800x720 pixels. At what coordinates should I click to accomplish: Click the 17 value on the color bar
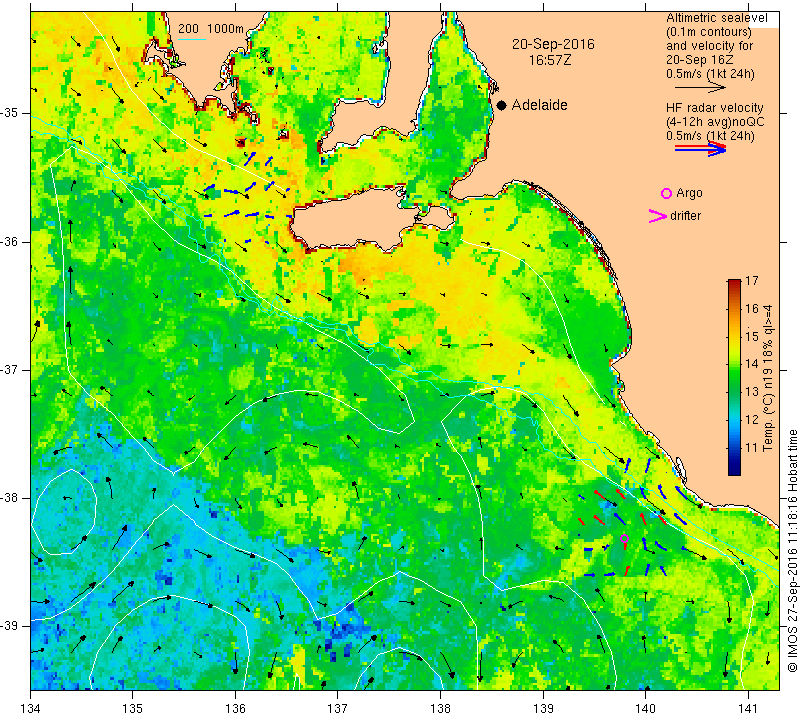point(751,281)
